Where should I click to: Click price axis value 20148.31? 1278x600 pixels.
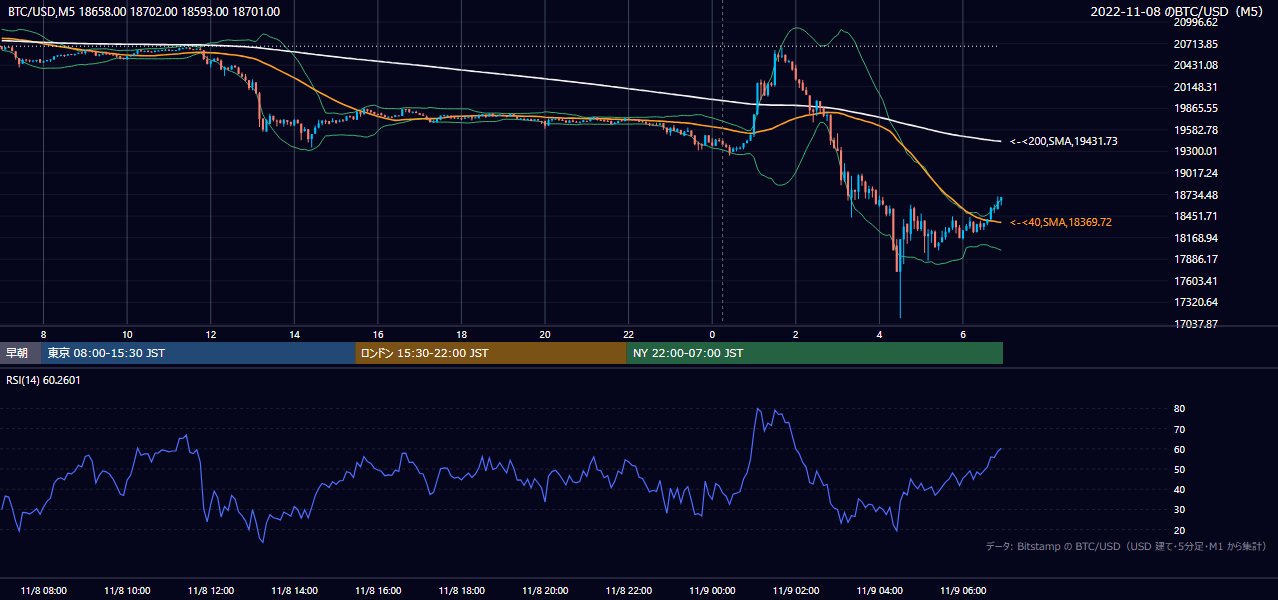click(x=1195, y=87)
